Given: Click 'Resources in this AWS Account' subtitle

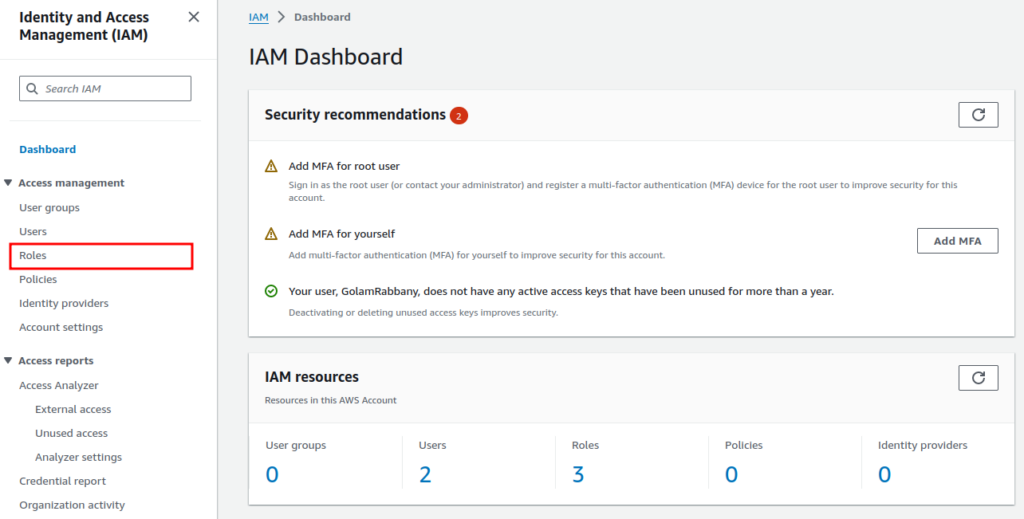Looking at the screenshot, I should 330,400.
